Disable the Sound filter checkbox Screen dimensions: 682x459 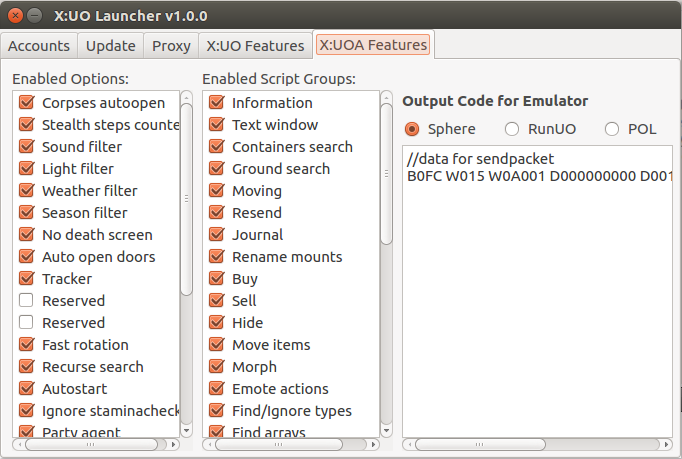pyautogui.click(x=27, y=147)
